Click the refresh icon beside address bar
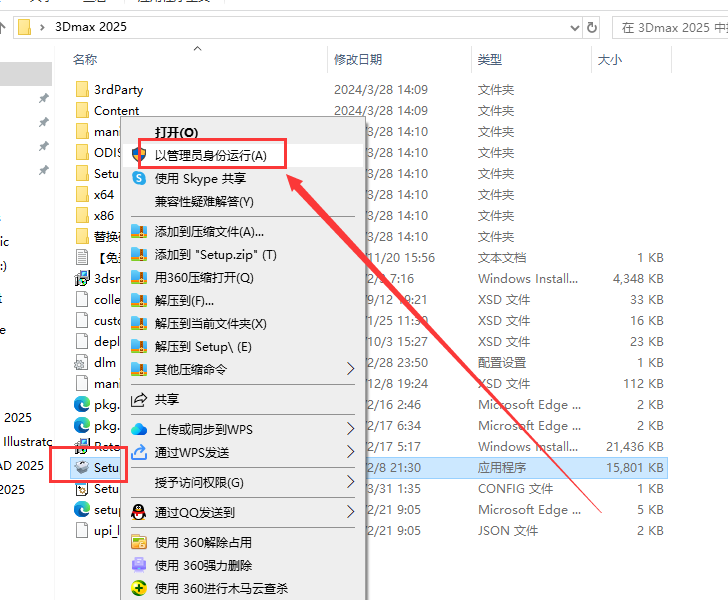The width and height of the screenshot is (728, 600). pos(592,27)
